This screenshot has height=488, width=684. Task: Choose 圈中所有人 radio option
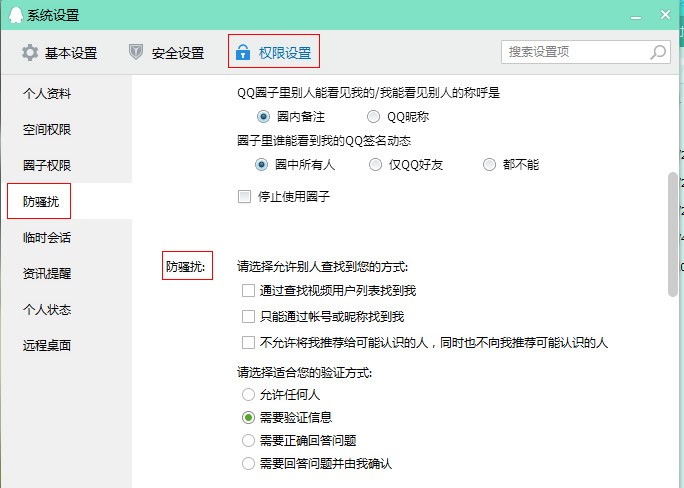tap(261, 165)
